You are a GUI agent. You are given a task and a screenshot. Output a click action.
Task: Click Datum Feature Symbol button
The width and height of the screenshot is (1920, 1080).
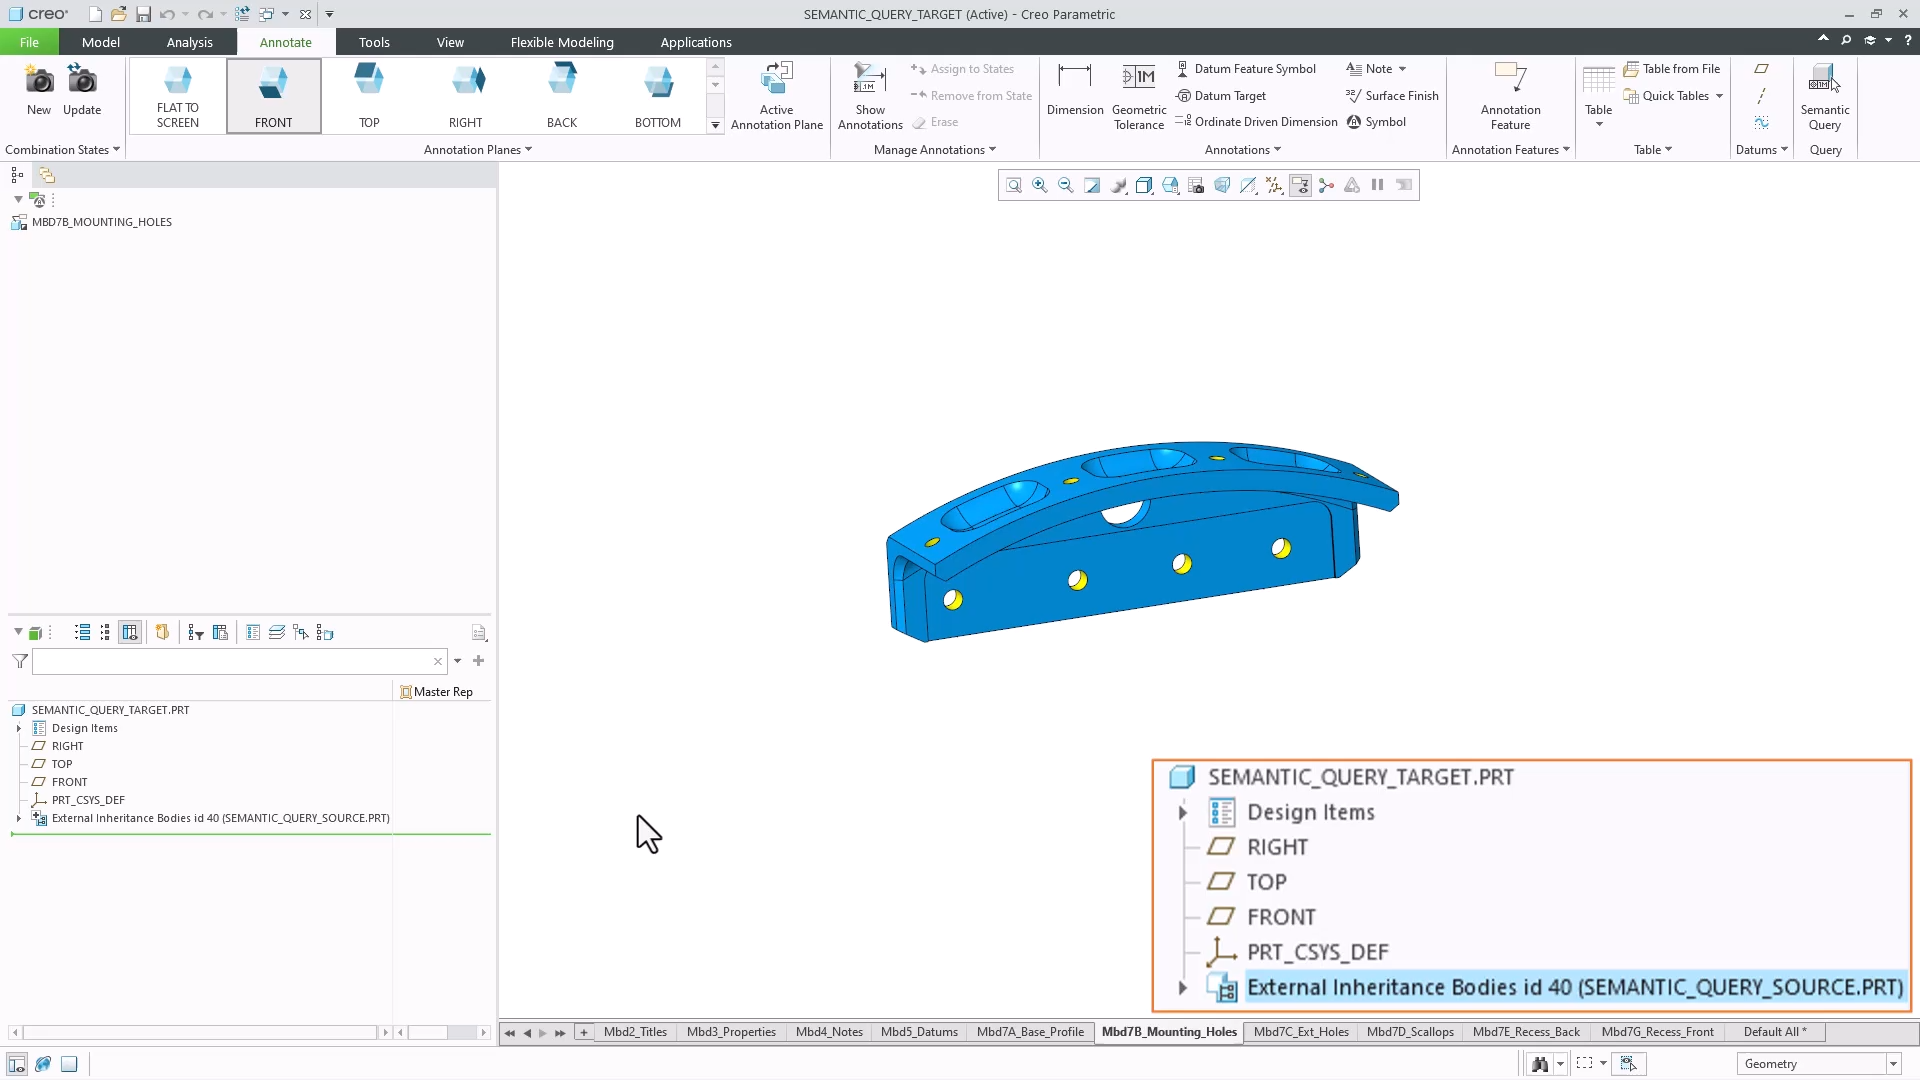click(1246, 69)
